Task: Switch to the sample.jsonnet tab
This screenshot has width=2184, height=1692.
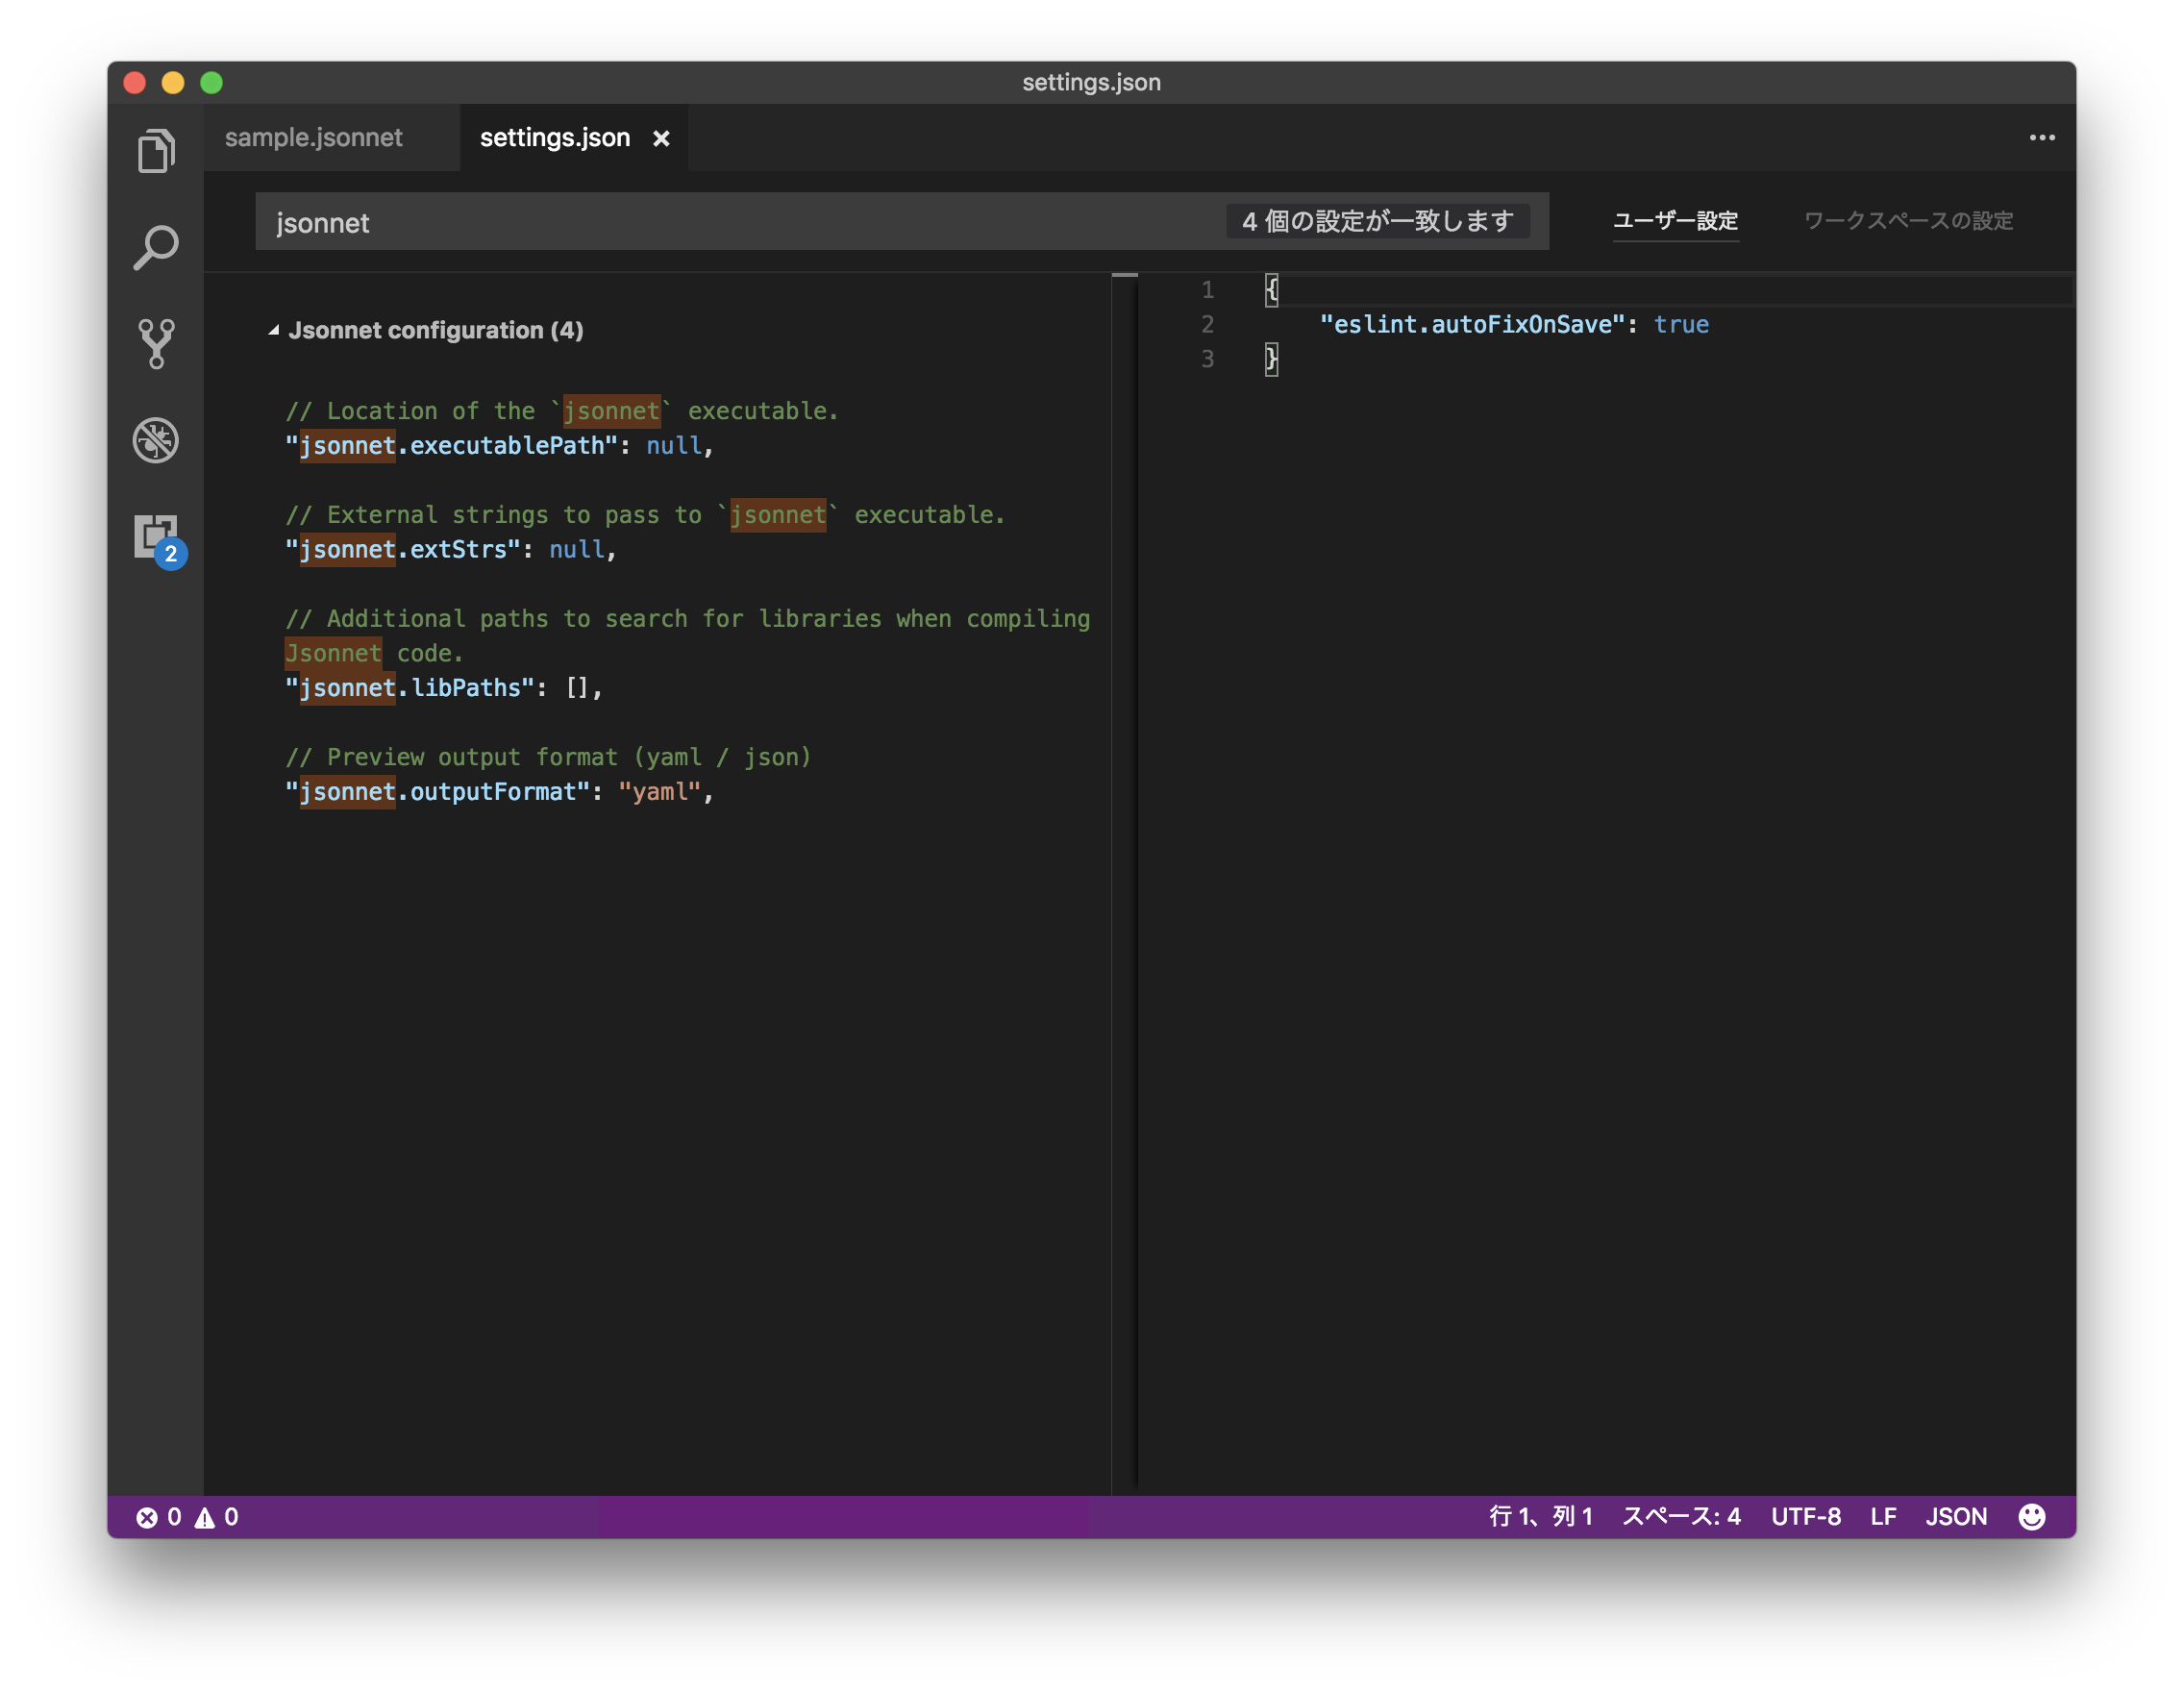Action: coord(313,137)
